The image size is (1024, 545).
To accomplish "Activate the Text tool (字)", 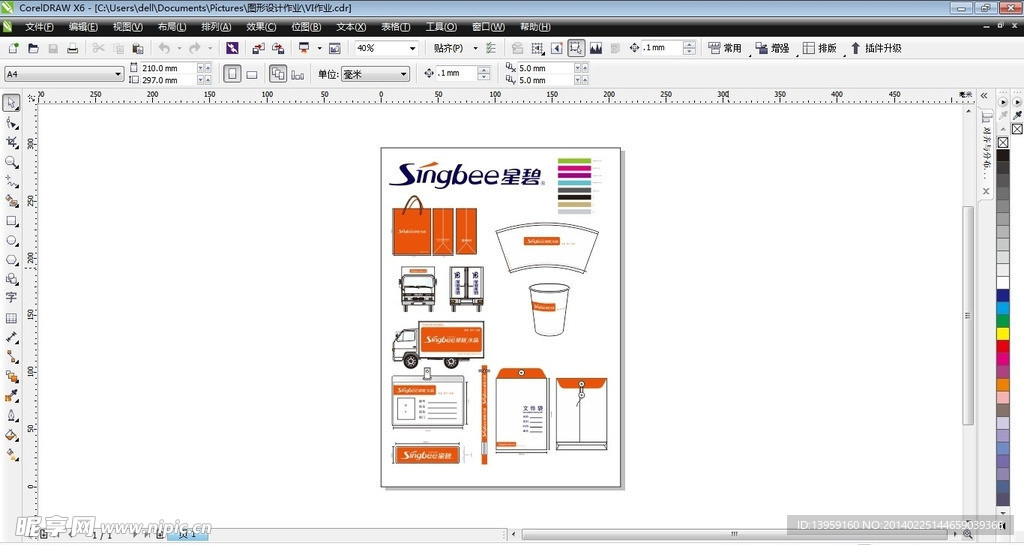I will (11, 298).
